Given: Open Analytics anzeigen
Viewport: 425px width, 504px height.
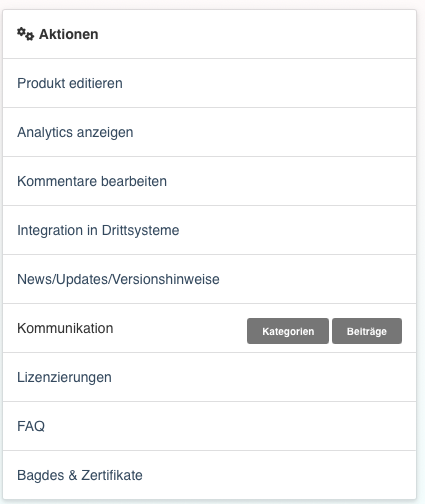Looking at the screenshot, I should click(x=75, y=132).
